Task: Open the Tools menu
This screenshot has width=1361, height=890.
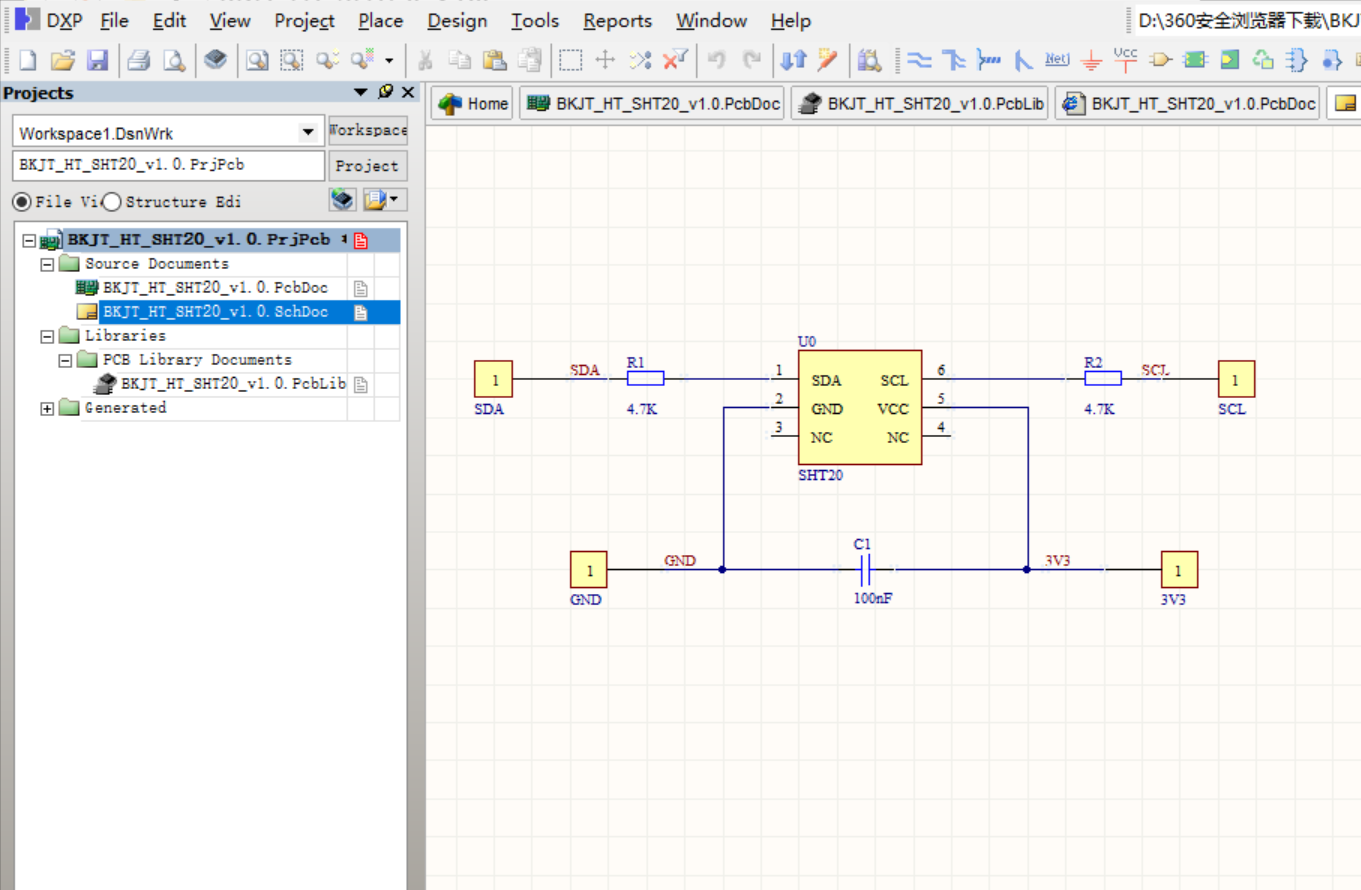Action: point(535,20)
